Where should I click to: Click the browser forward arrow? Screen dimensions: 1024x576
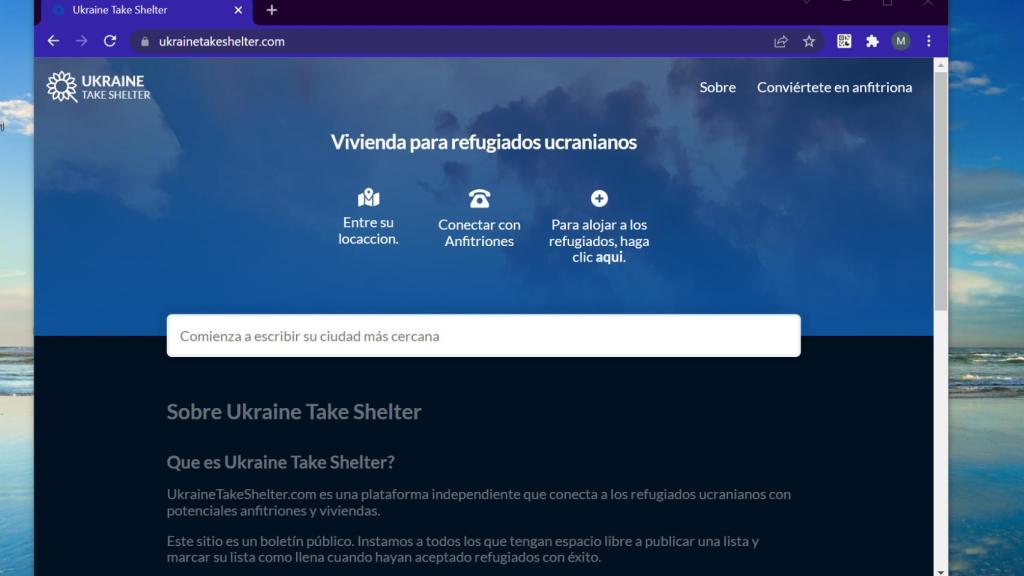coord(82,41)
